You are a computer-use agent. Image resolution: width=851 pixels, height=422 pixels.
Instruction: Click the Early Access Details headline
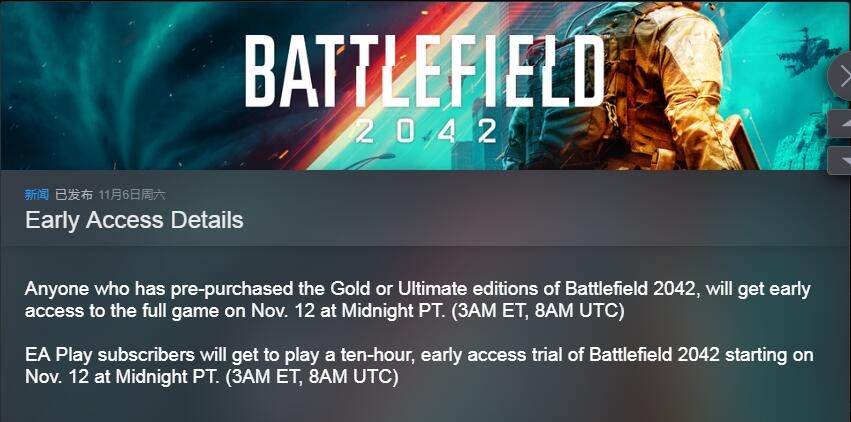[x=134, y=220]
